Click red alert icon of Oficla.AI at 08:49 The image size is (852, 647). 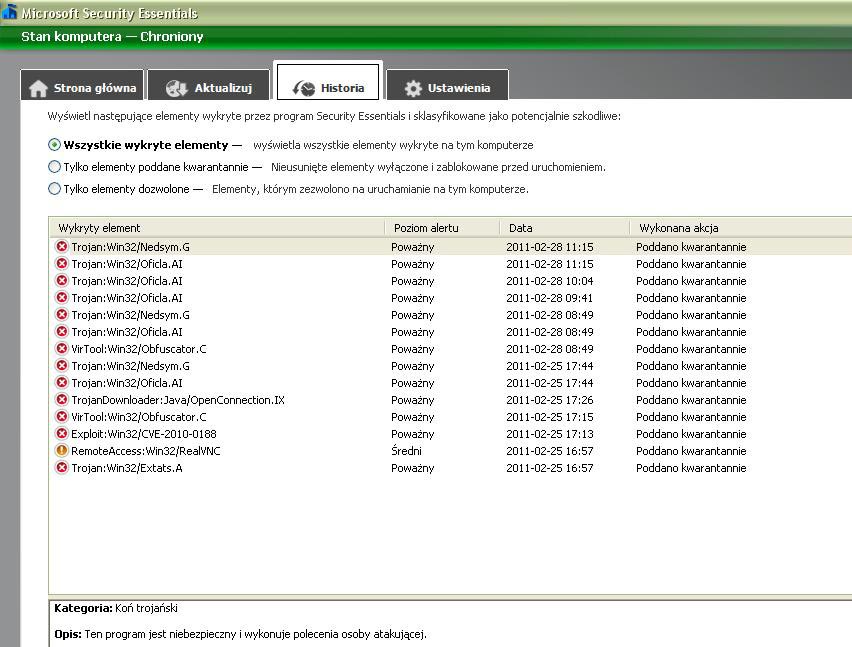(x=62, y=331)
